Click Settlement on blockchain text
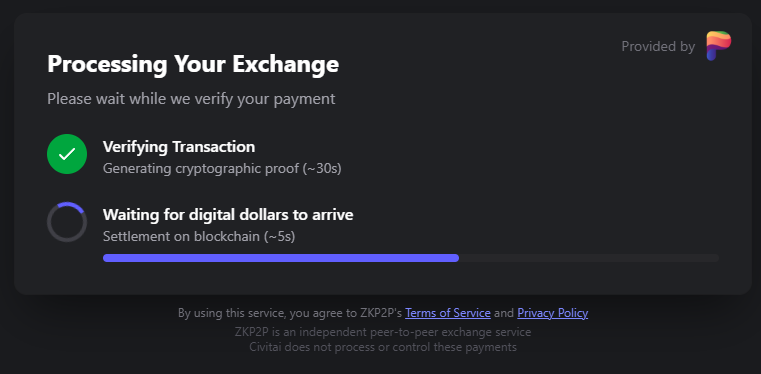761x374 pixels. pyautogui.click(x=182, y=237)
